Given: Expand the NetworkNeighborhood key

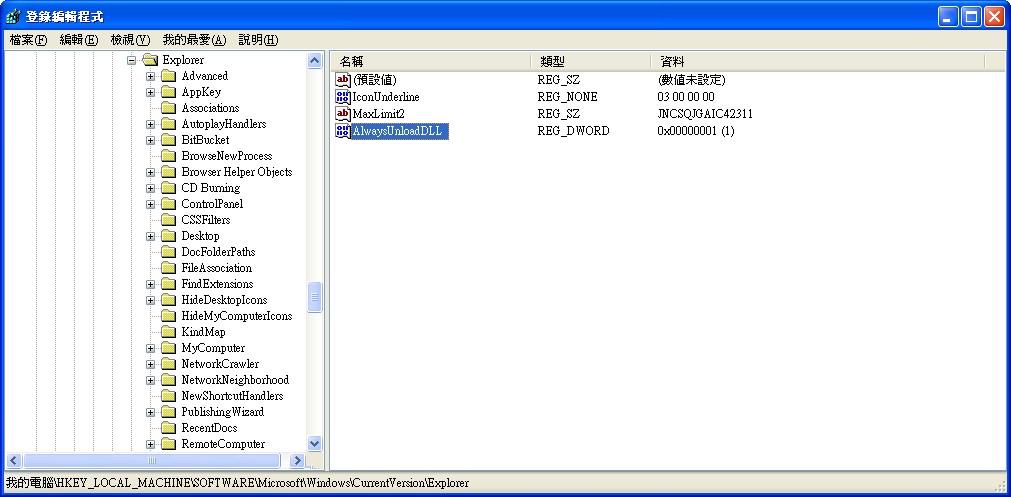Looking at the screenshot, I should tap(150, 380).
